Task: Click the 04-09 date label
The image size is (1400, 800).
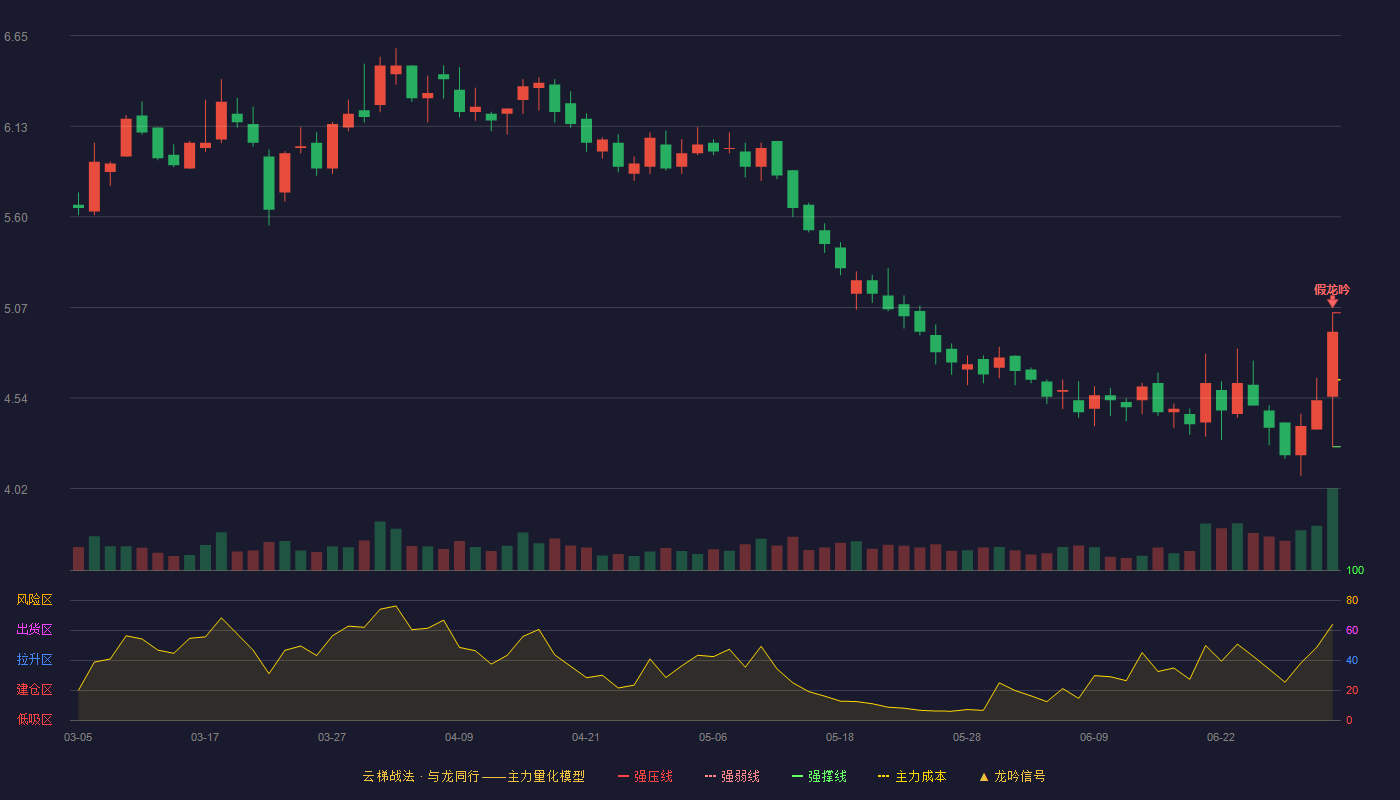Action: click(459, 737)
